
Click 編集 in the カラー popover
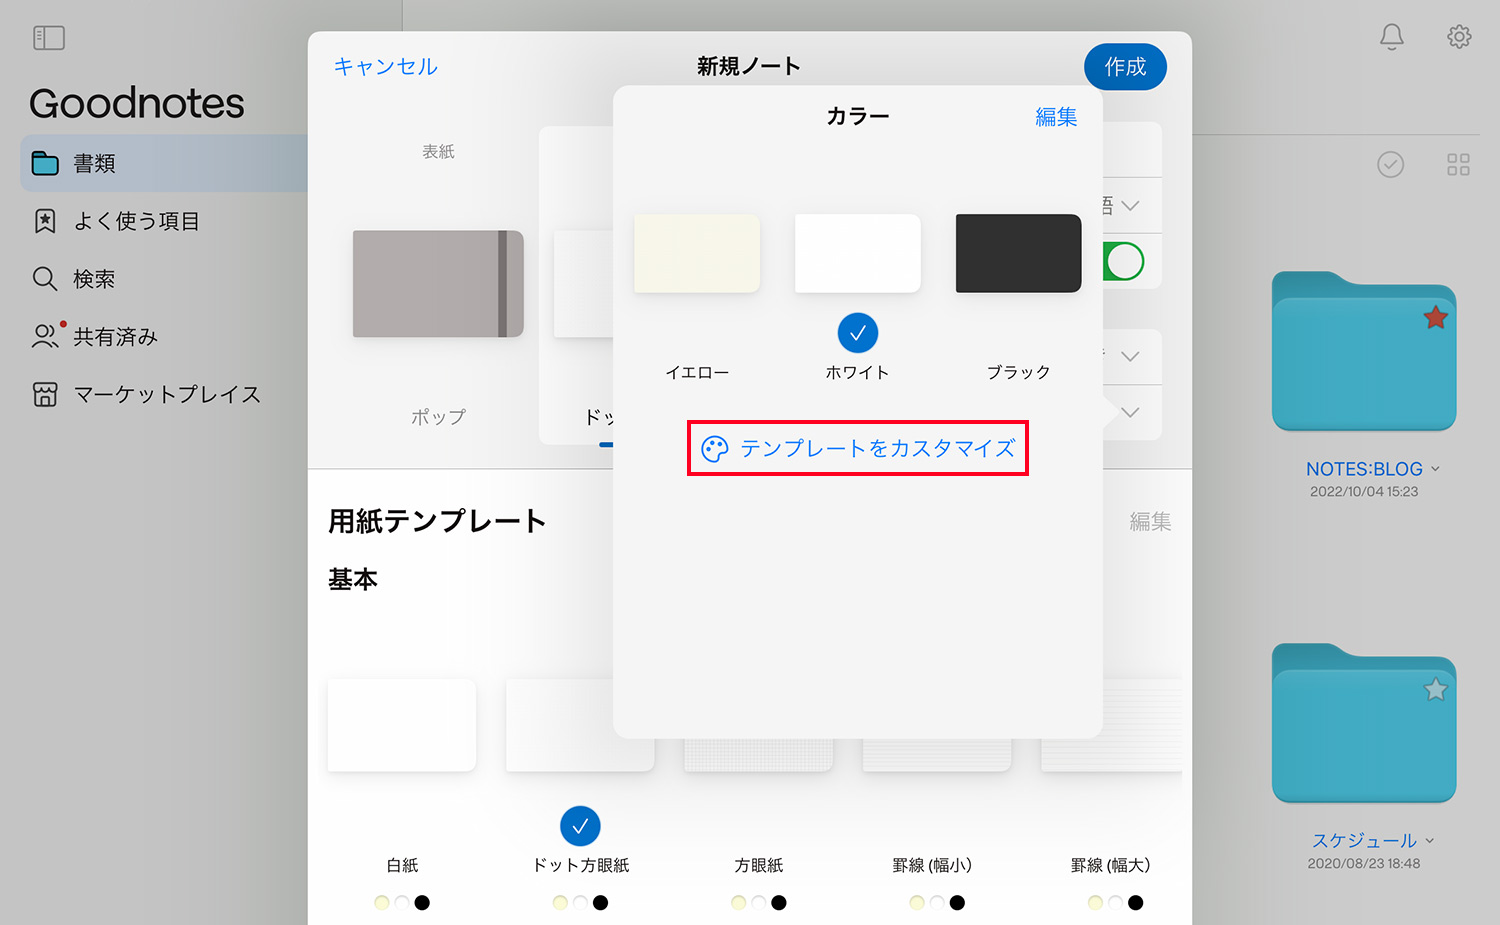click(x=1056, y=117)
